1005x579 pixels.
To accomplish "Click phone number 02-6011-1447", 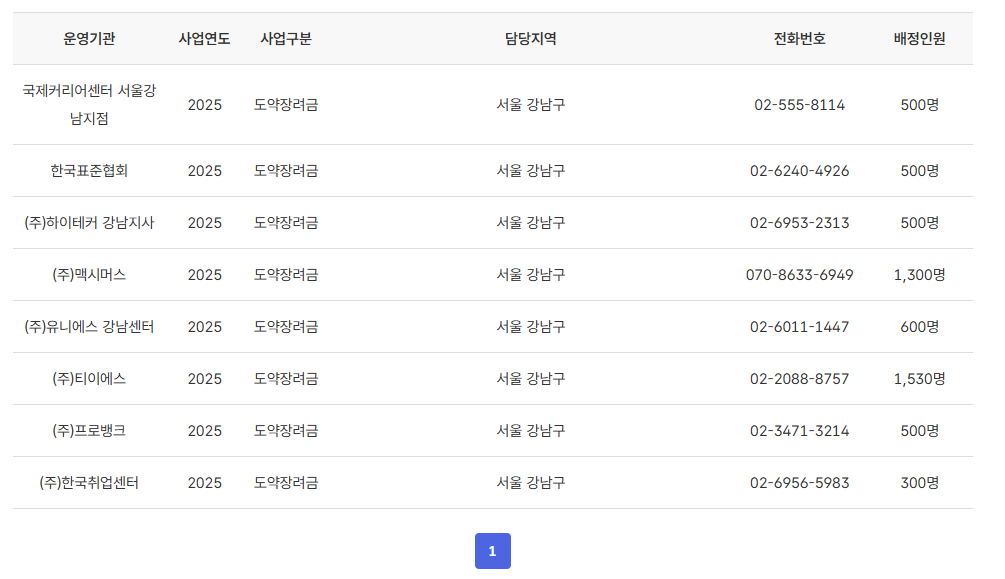I will point(799,326).
